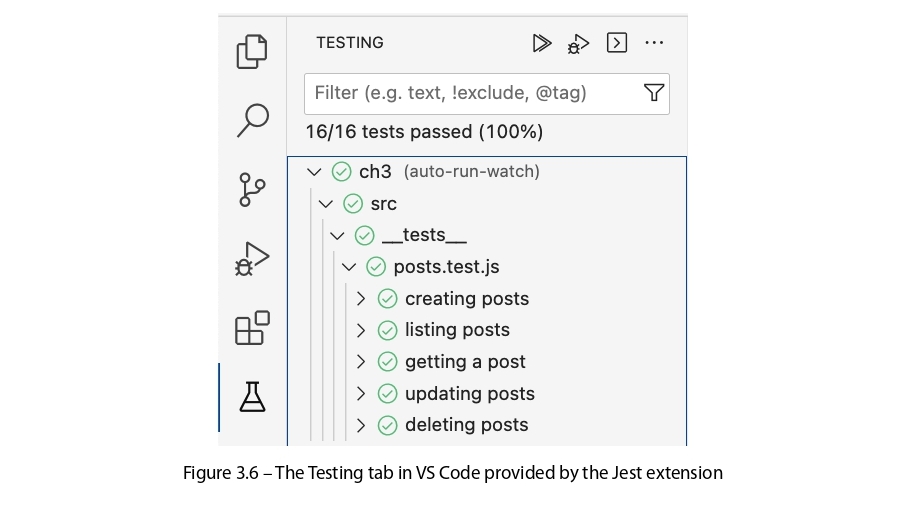Open the Search view icon
The image size is (921, 511).
click(x=252, y=120)
